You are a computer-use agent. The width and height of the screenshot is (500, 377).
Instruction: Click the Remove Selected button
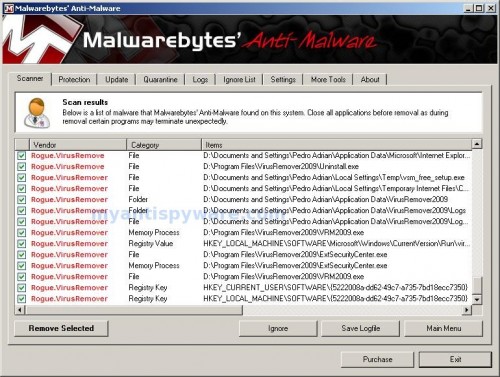(x=61, y=328)
